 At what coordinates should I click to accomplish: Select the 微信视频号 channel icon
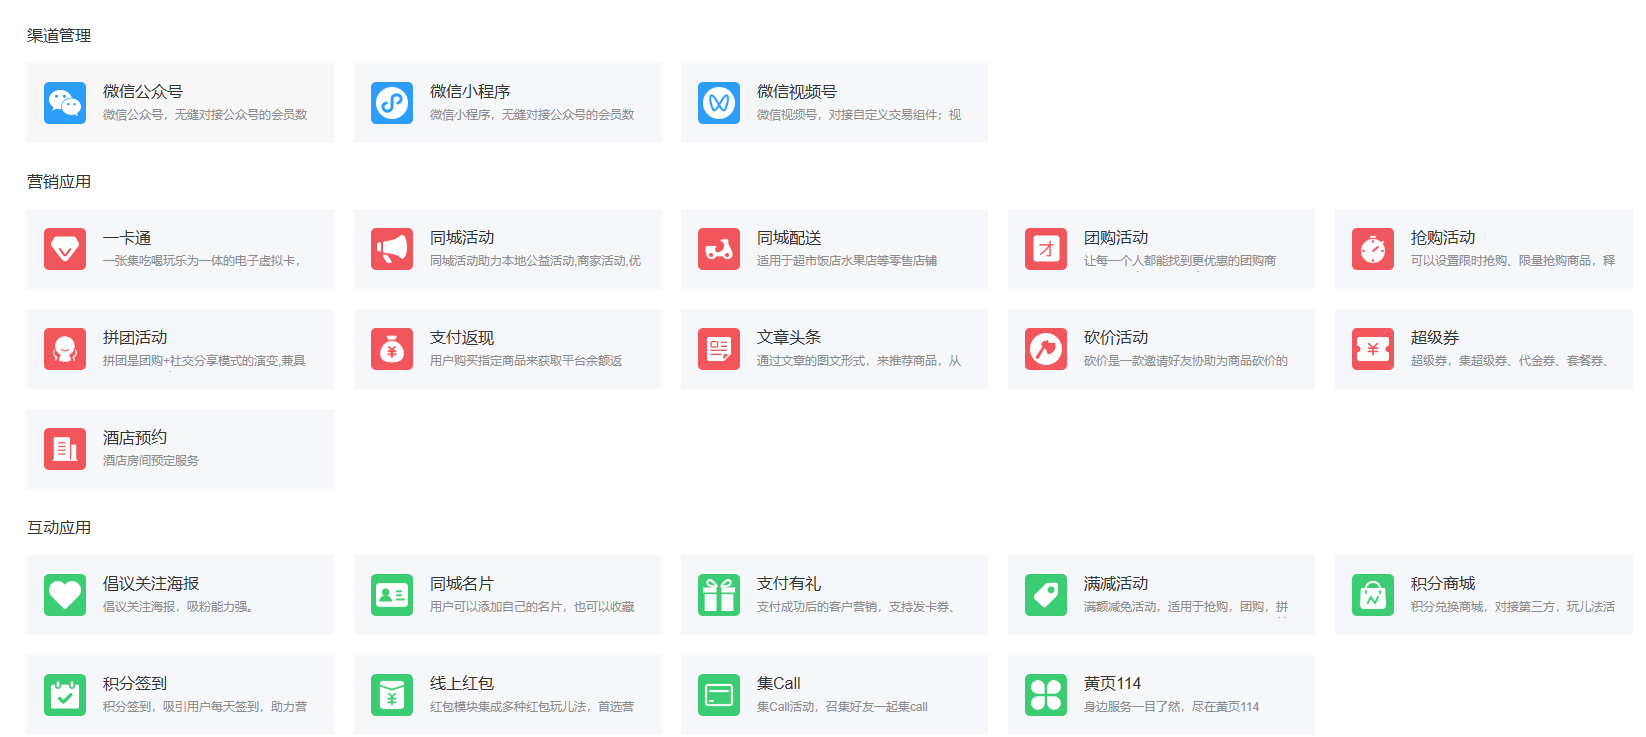tap(719, 103)
